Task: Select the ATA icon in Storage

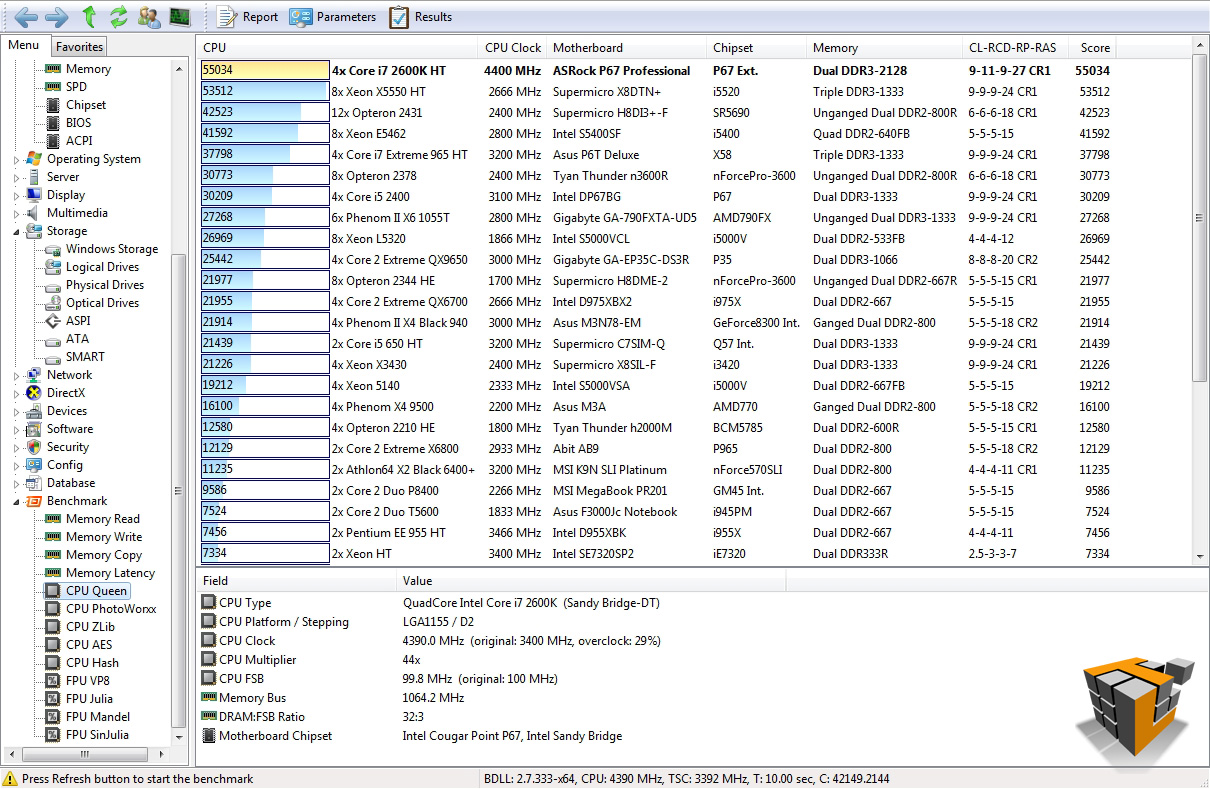Action: [x=53, y=339]
